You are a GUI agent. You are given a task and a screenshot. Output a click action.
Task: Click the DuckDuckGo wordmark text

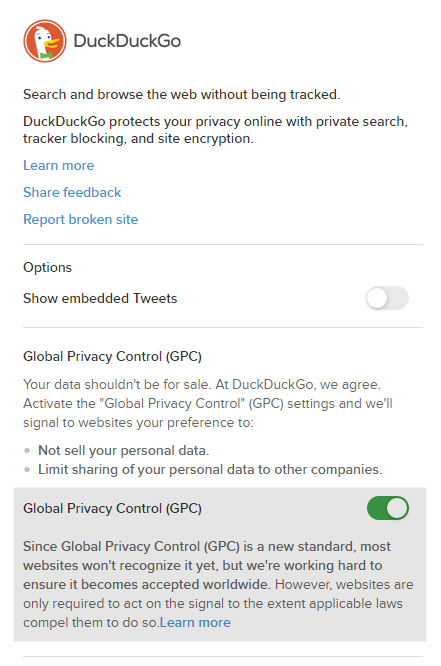click(x=127, y=41)
